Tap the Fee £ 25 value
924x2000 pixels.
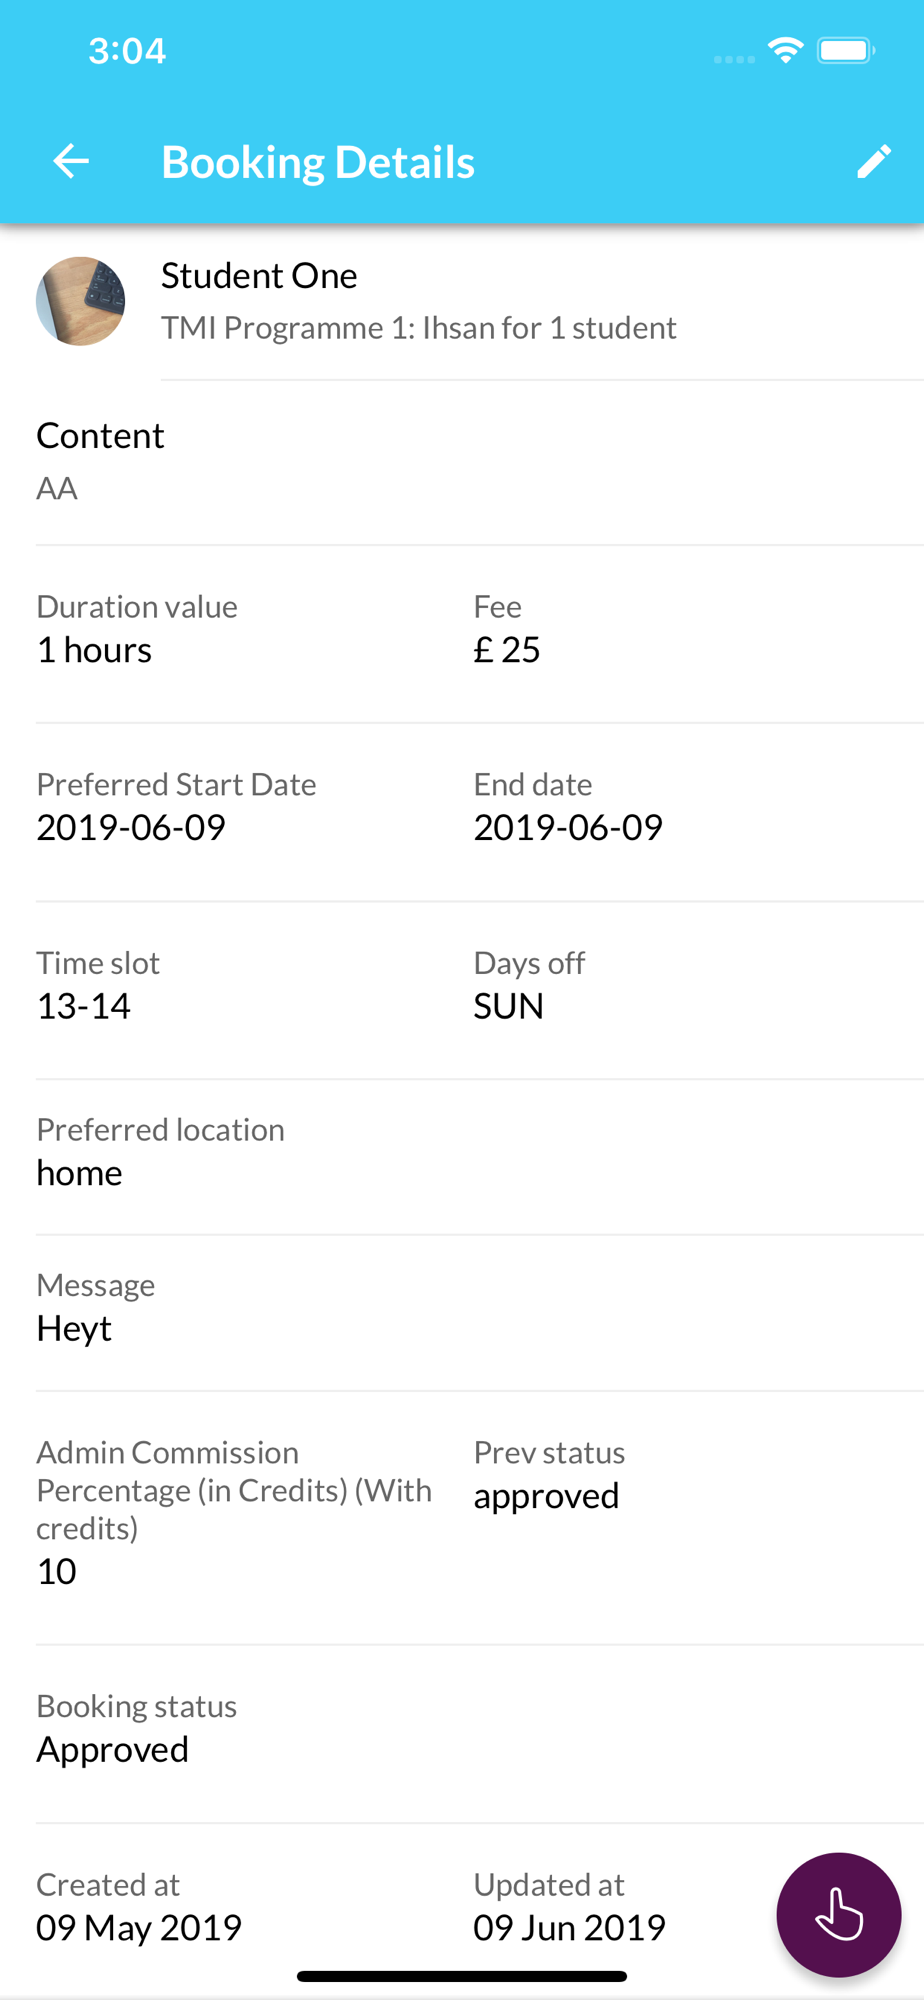pos(507,649)
